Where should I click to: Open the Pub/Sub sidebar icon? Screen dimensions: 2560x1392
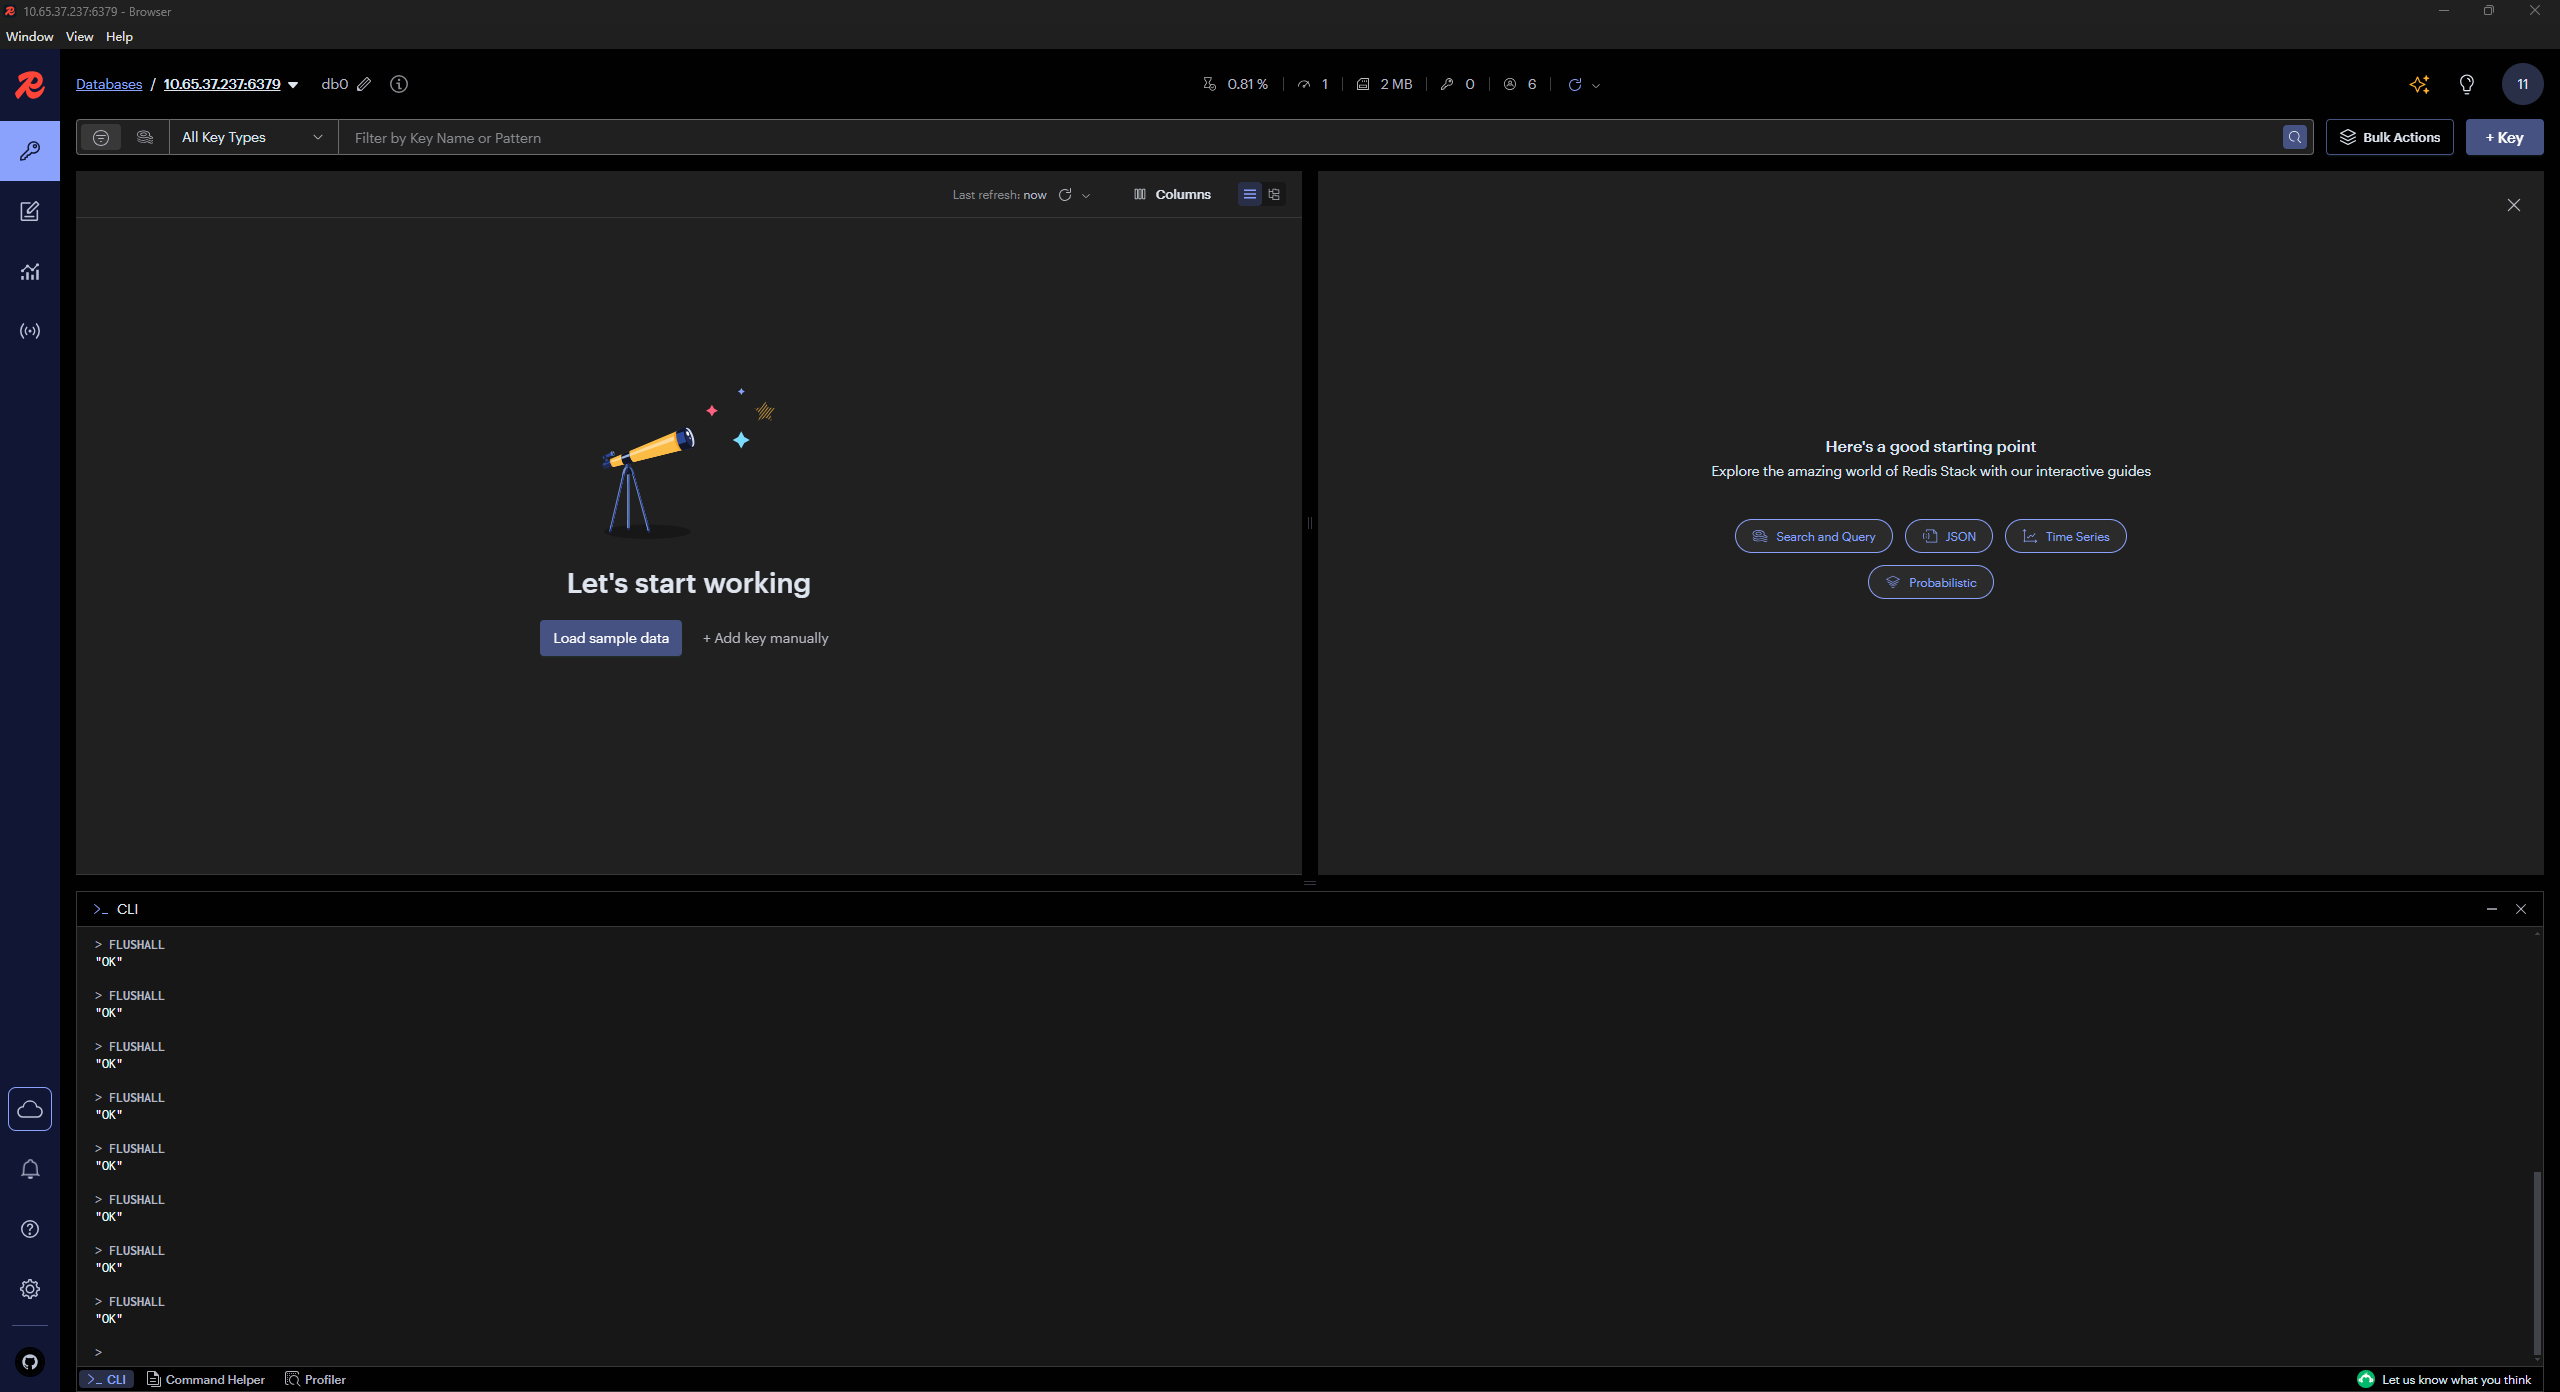30,331
